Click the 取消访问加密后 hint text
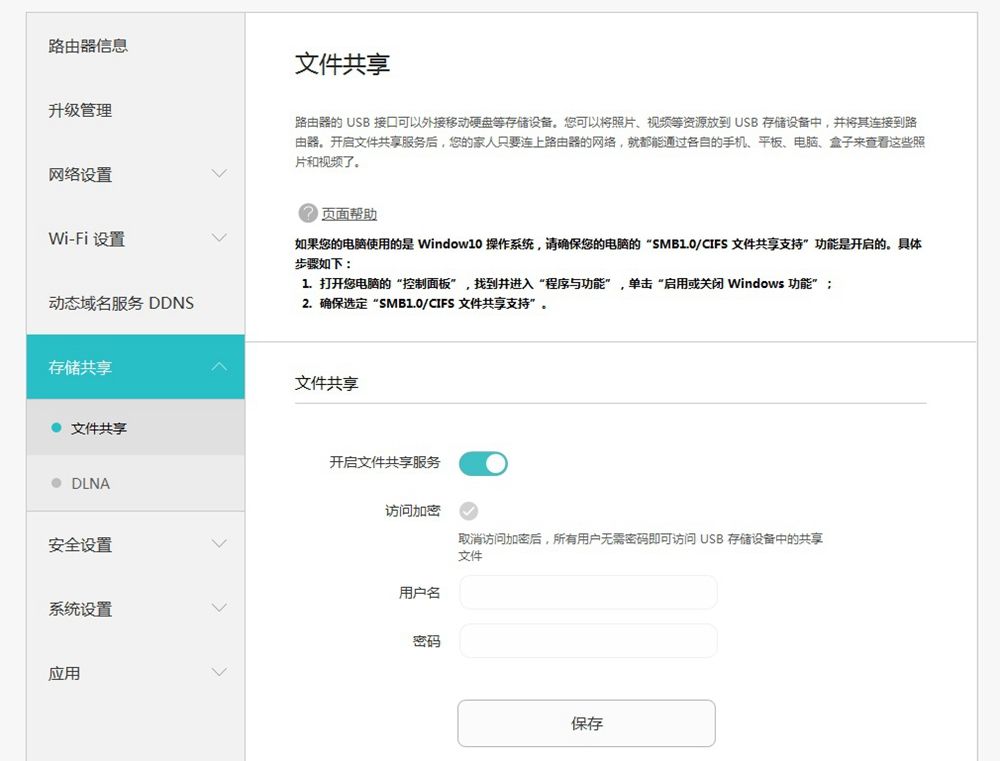 click(640, 547)
